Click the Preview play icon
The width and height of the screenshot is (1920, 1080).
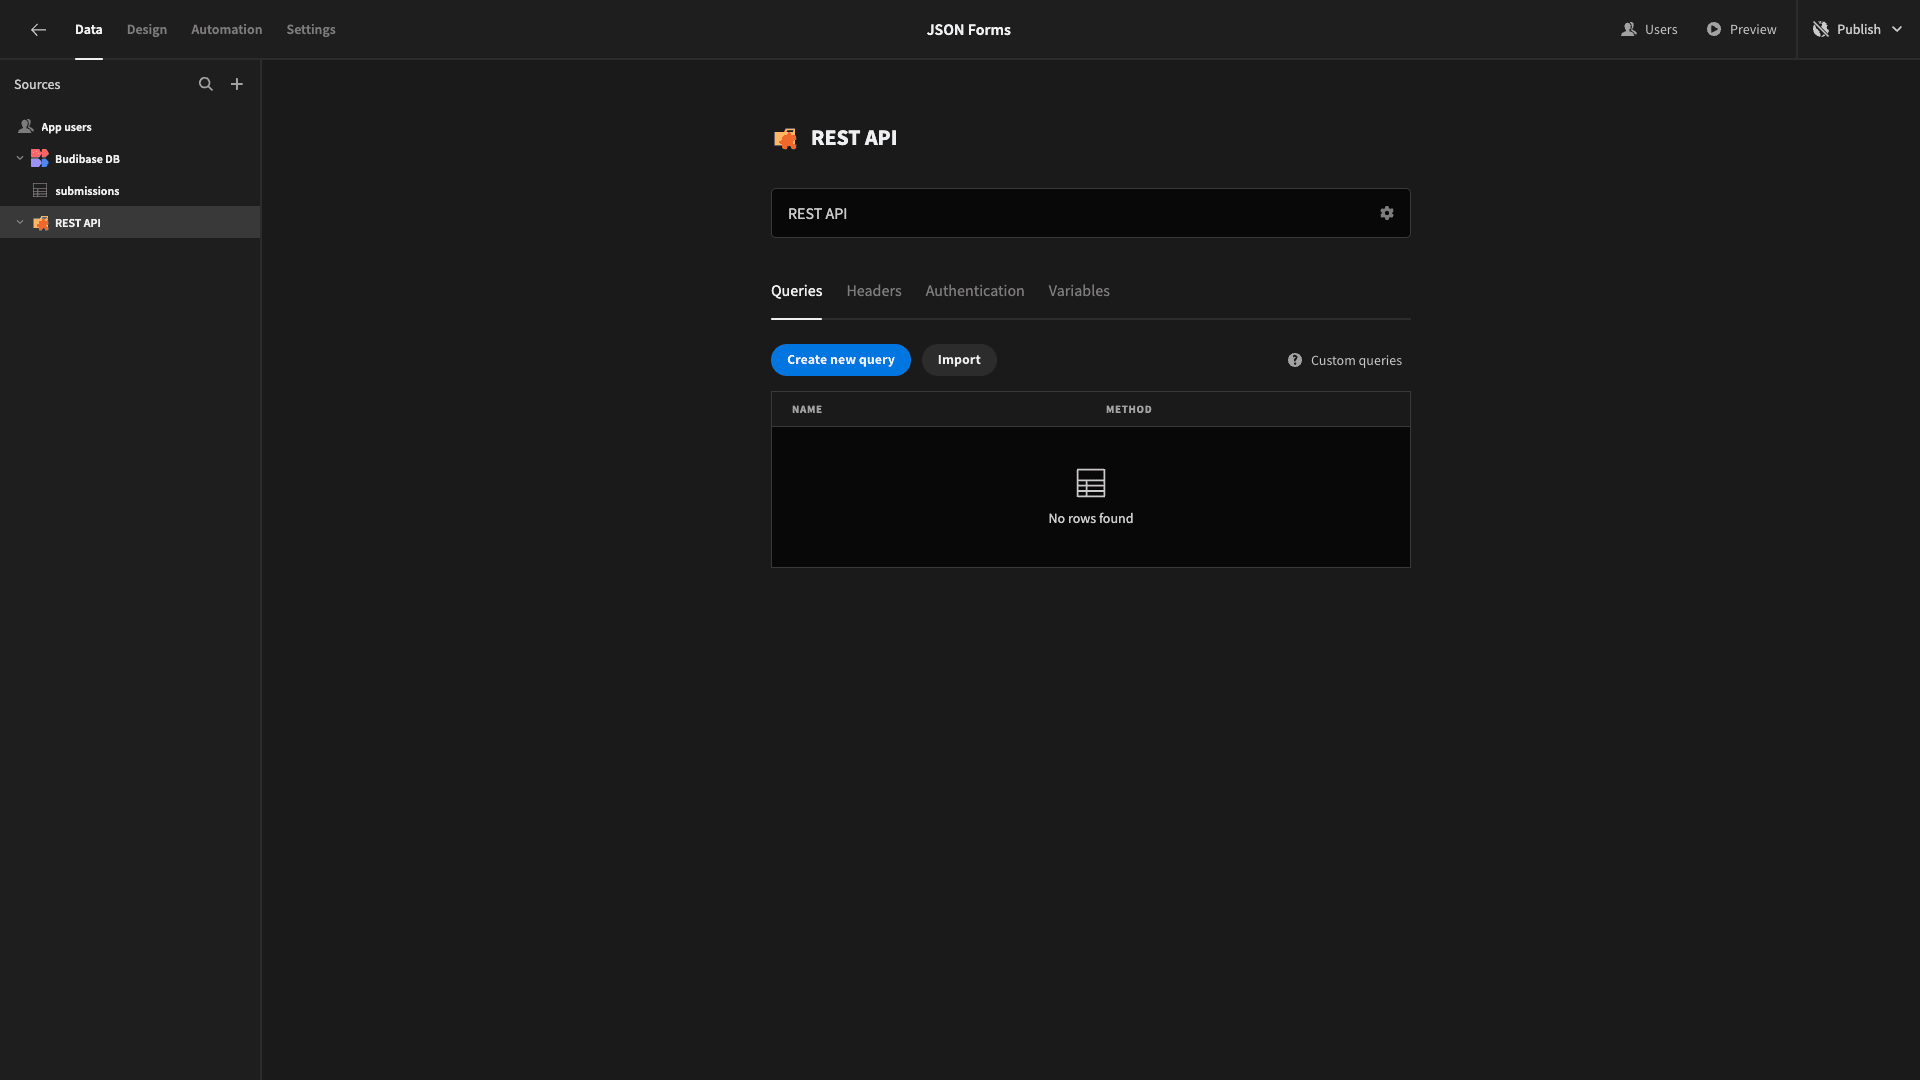click(1714, 29)
